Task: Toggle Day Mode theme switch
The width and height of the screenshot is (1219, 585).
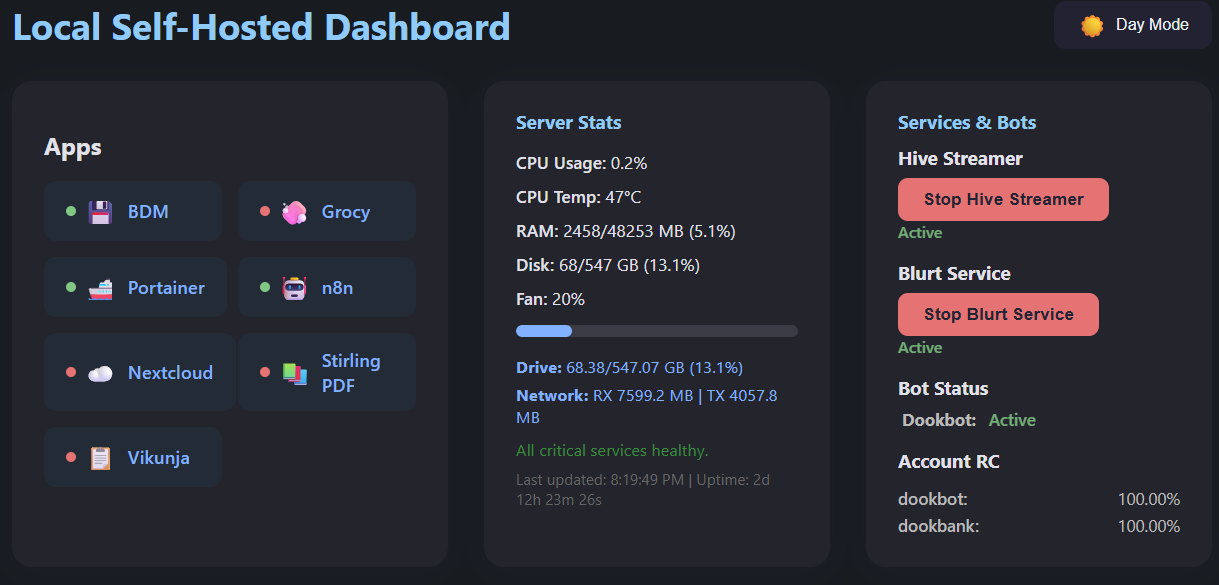Action: coord(1132,25)
